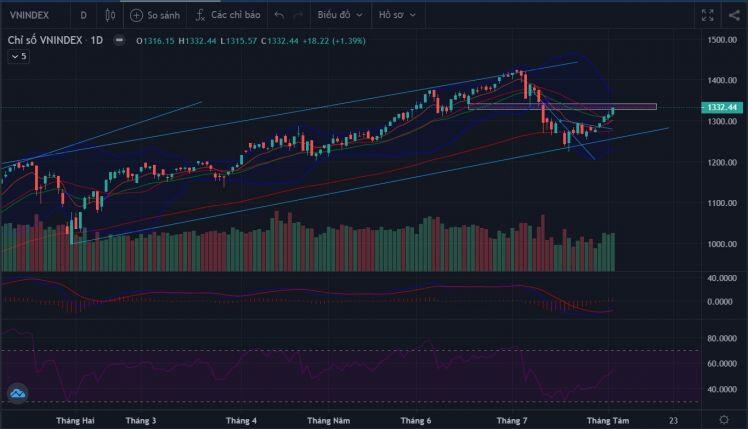Click the 1400.00 price scale label

coord(722,80)
